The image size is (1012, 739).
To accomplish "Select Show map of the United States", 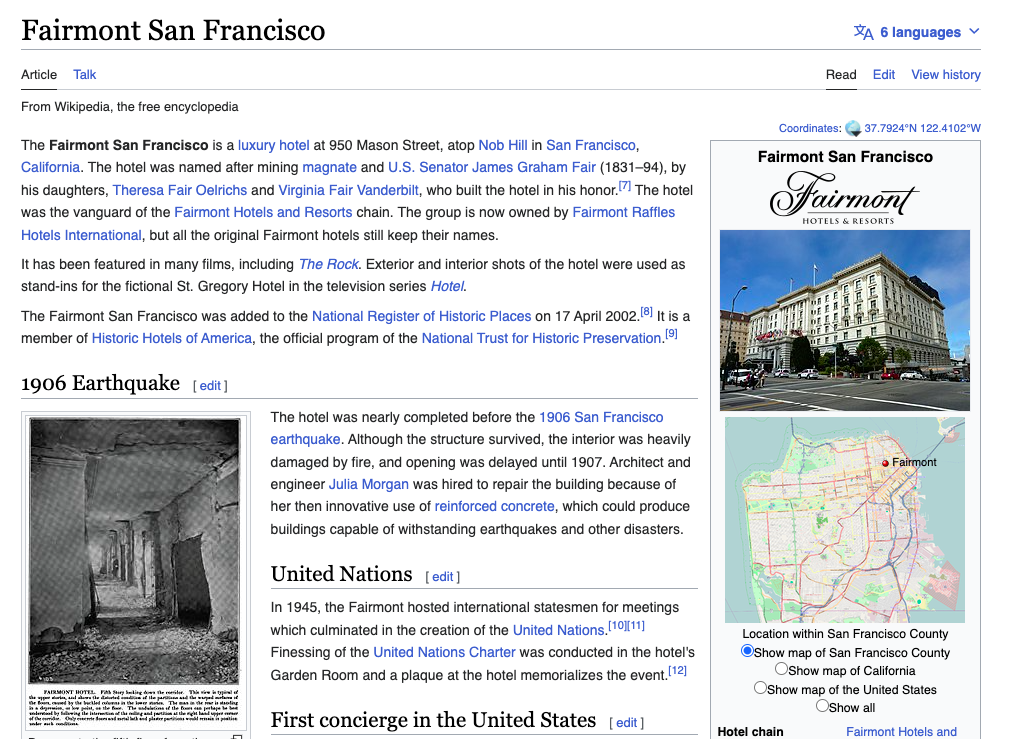I will click(760, 688).
